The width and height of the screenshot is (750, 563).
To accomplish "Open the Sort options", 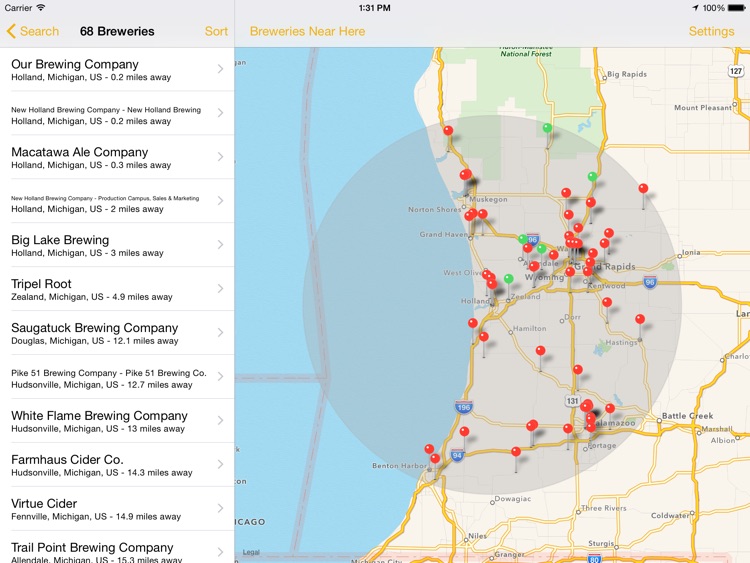I will click(x=216, y=32).
